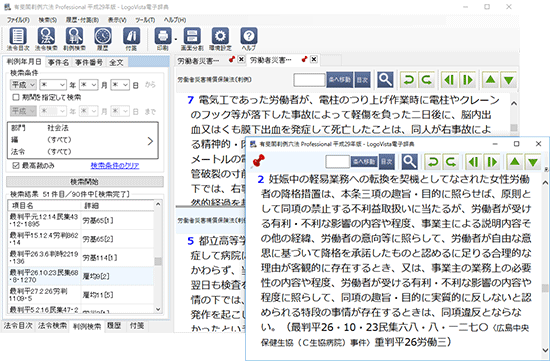The image size is (550, 361).
Task: Select result row 最判平15.12.4労判862
Action: click(80, 239)
